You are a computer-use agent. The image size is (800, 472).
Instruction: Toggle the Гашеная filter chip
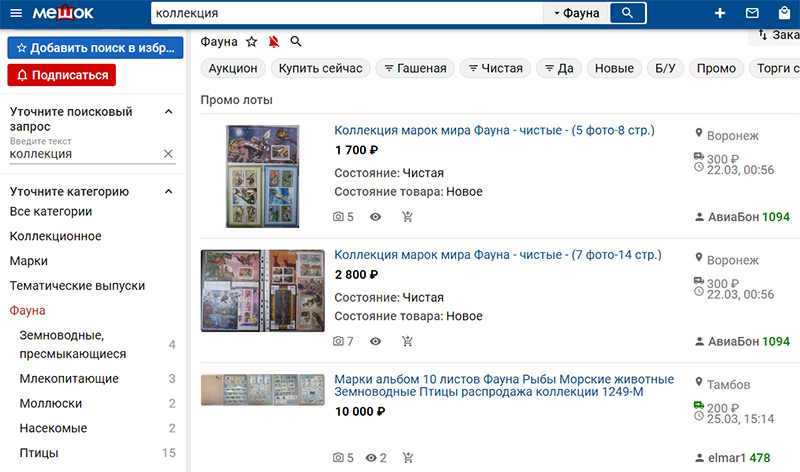click(415, 68)
